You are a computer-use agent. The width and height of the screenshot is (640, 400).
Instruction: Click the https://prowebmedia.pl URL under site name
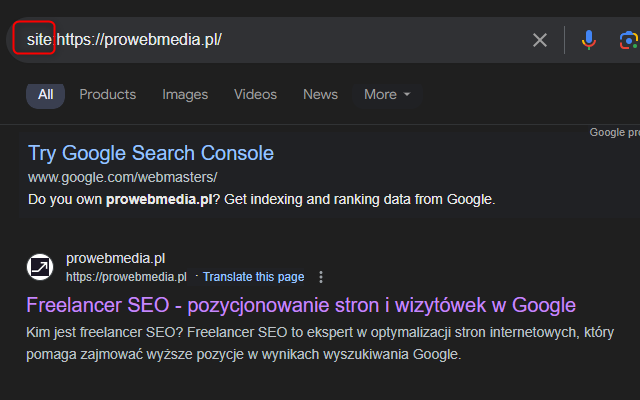(126, 277)
